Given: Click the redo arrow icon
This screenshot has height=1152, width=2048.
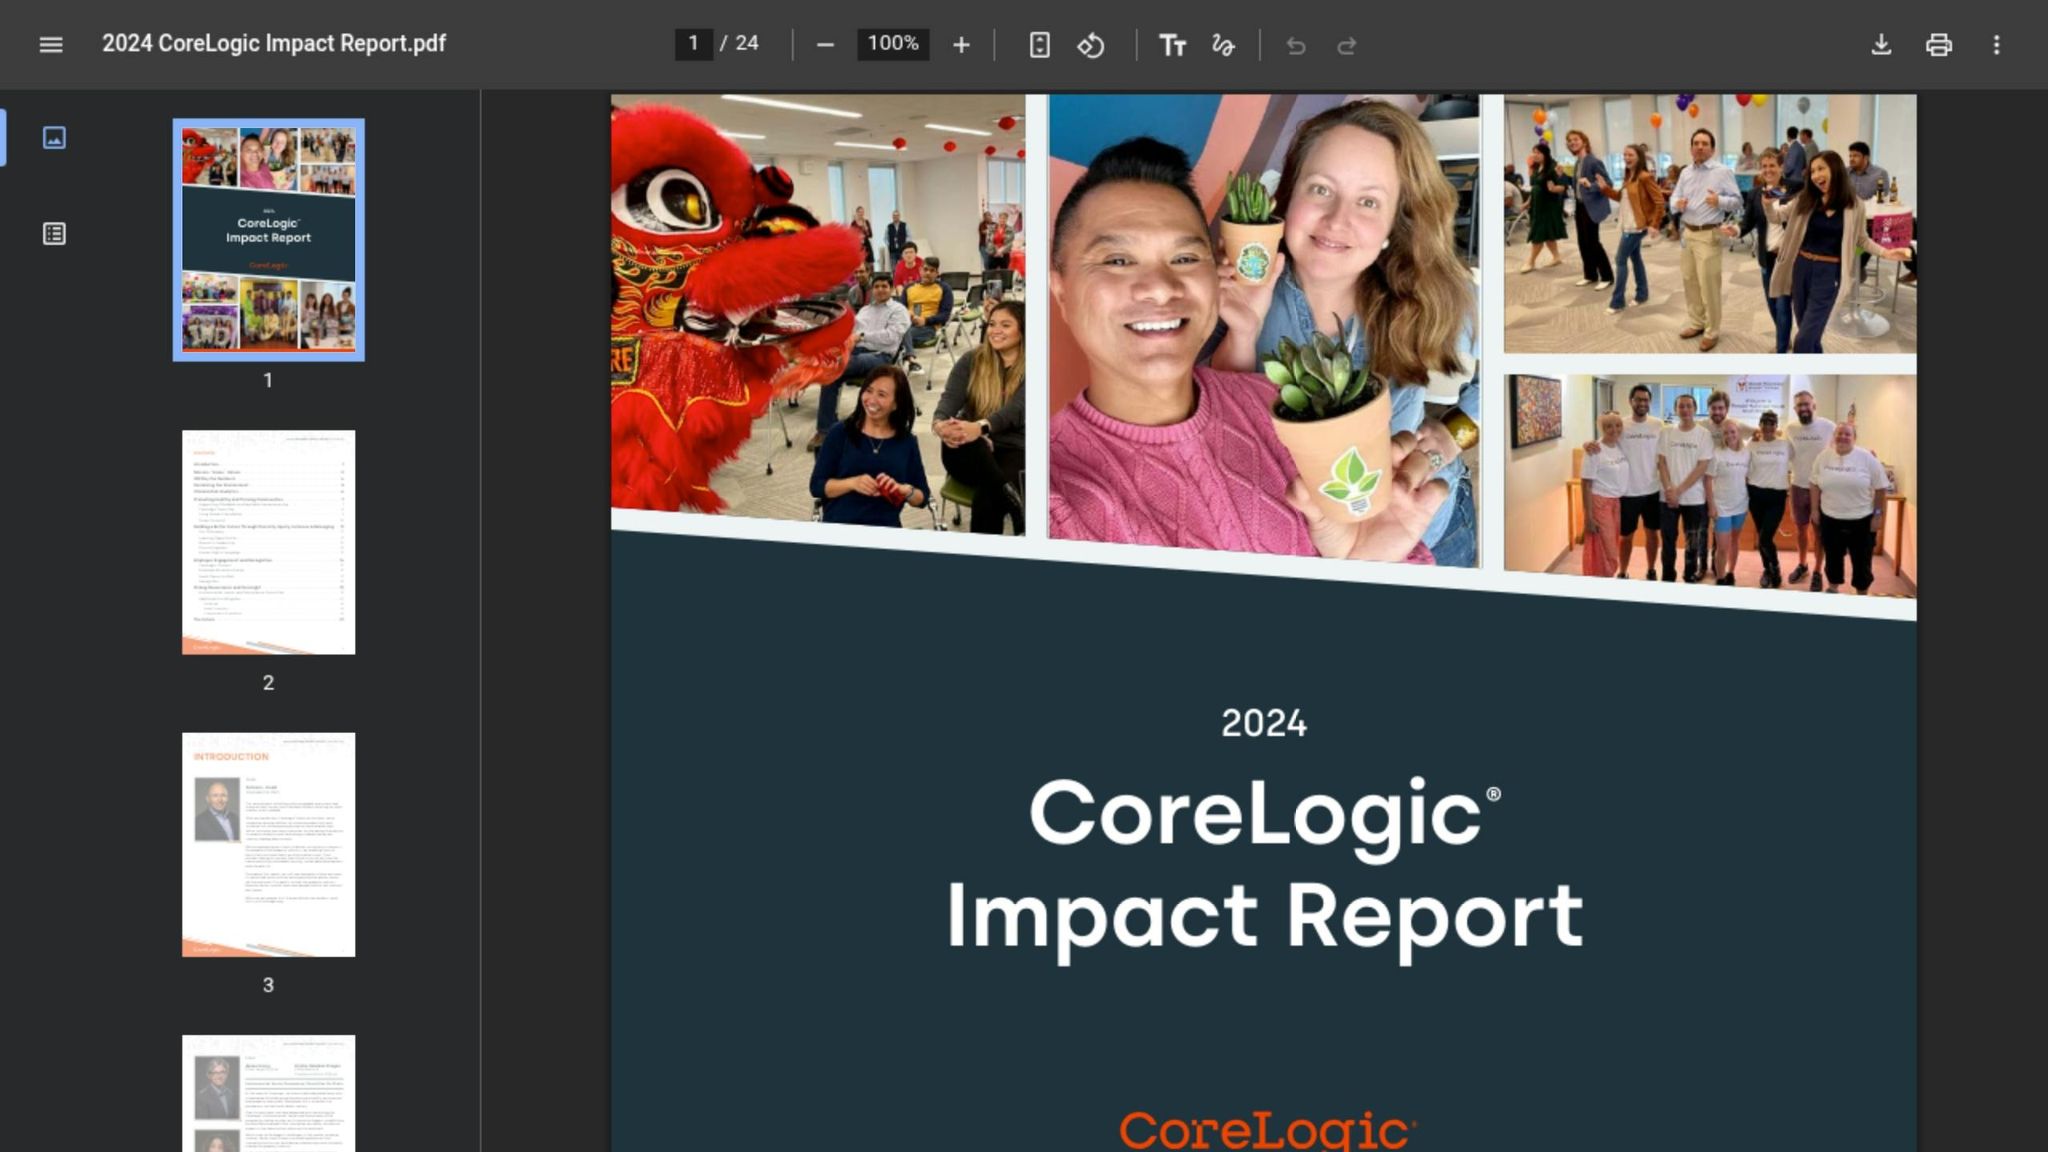Looking at the screenshot, I should [x=1347, y=45].
